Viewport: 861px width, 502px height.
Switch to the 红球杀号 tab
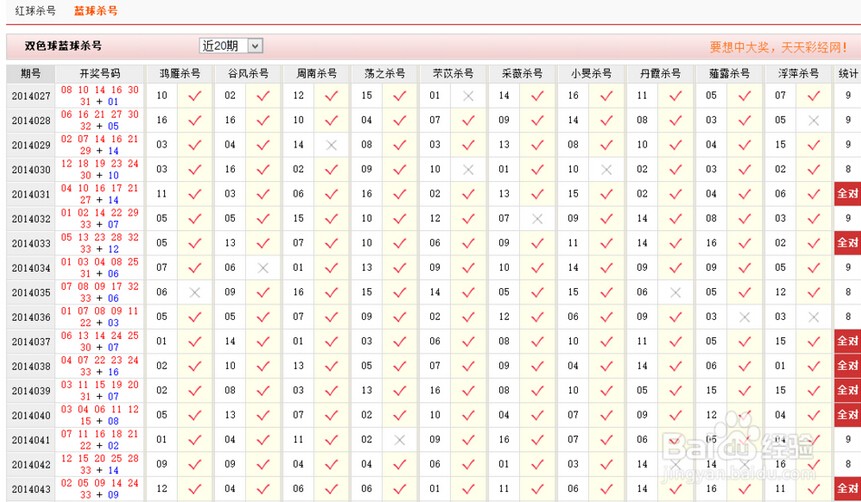35,11
